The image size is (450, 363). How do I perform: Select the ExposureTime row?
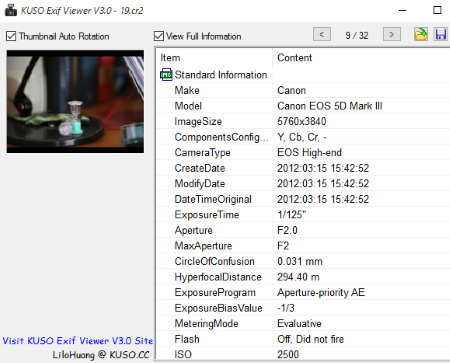pos(303,215)
